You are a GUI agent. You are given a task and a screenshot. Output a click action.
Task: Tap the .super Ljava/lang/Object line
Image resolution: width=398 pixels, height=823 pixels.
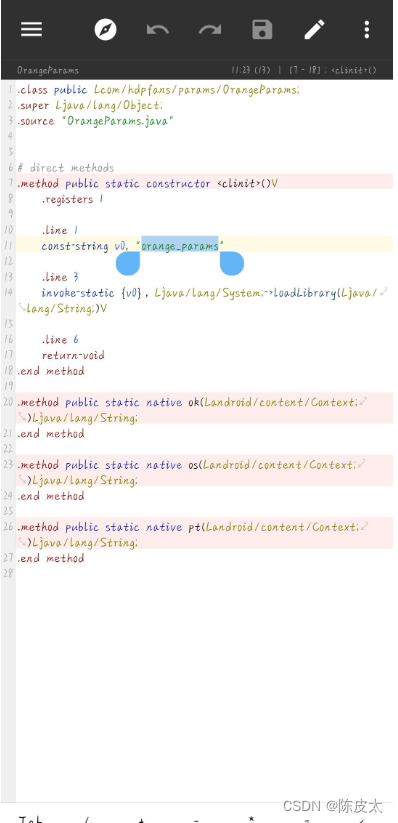pyautogui.click(x=90, y=105)
